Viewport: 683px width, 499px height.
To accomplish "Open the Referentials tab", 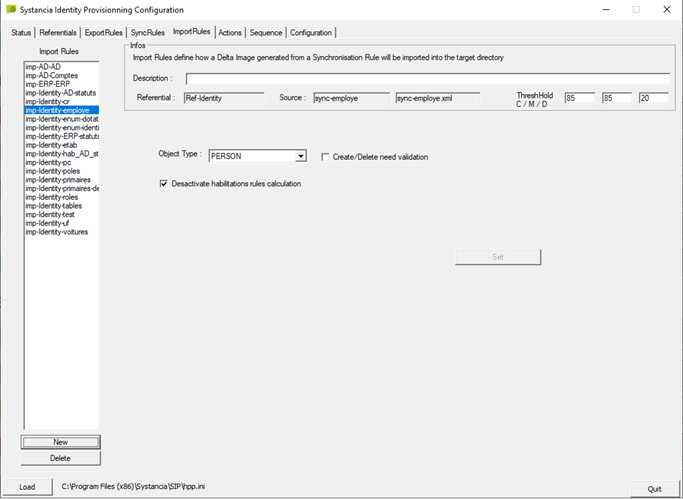I will point(57,33).
